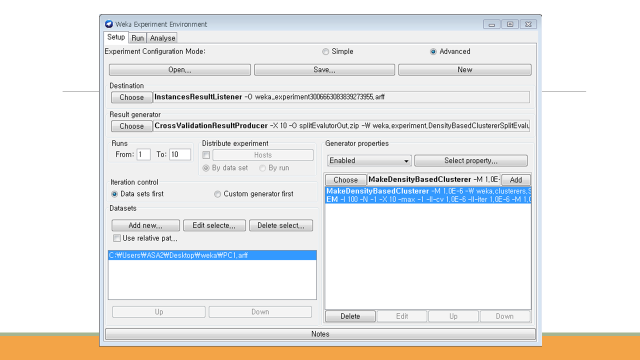Click Down in Generator properties

click(505, 316)
